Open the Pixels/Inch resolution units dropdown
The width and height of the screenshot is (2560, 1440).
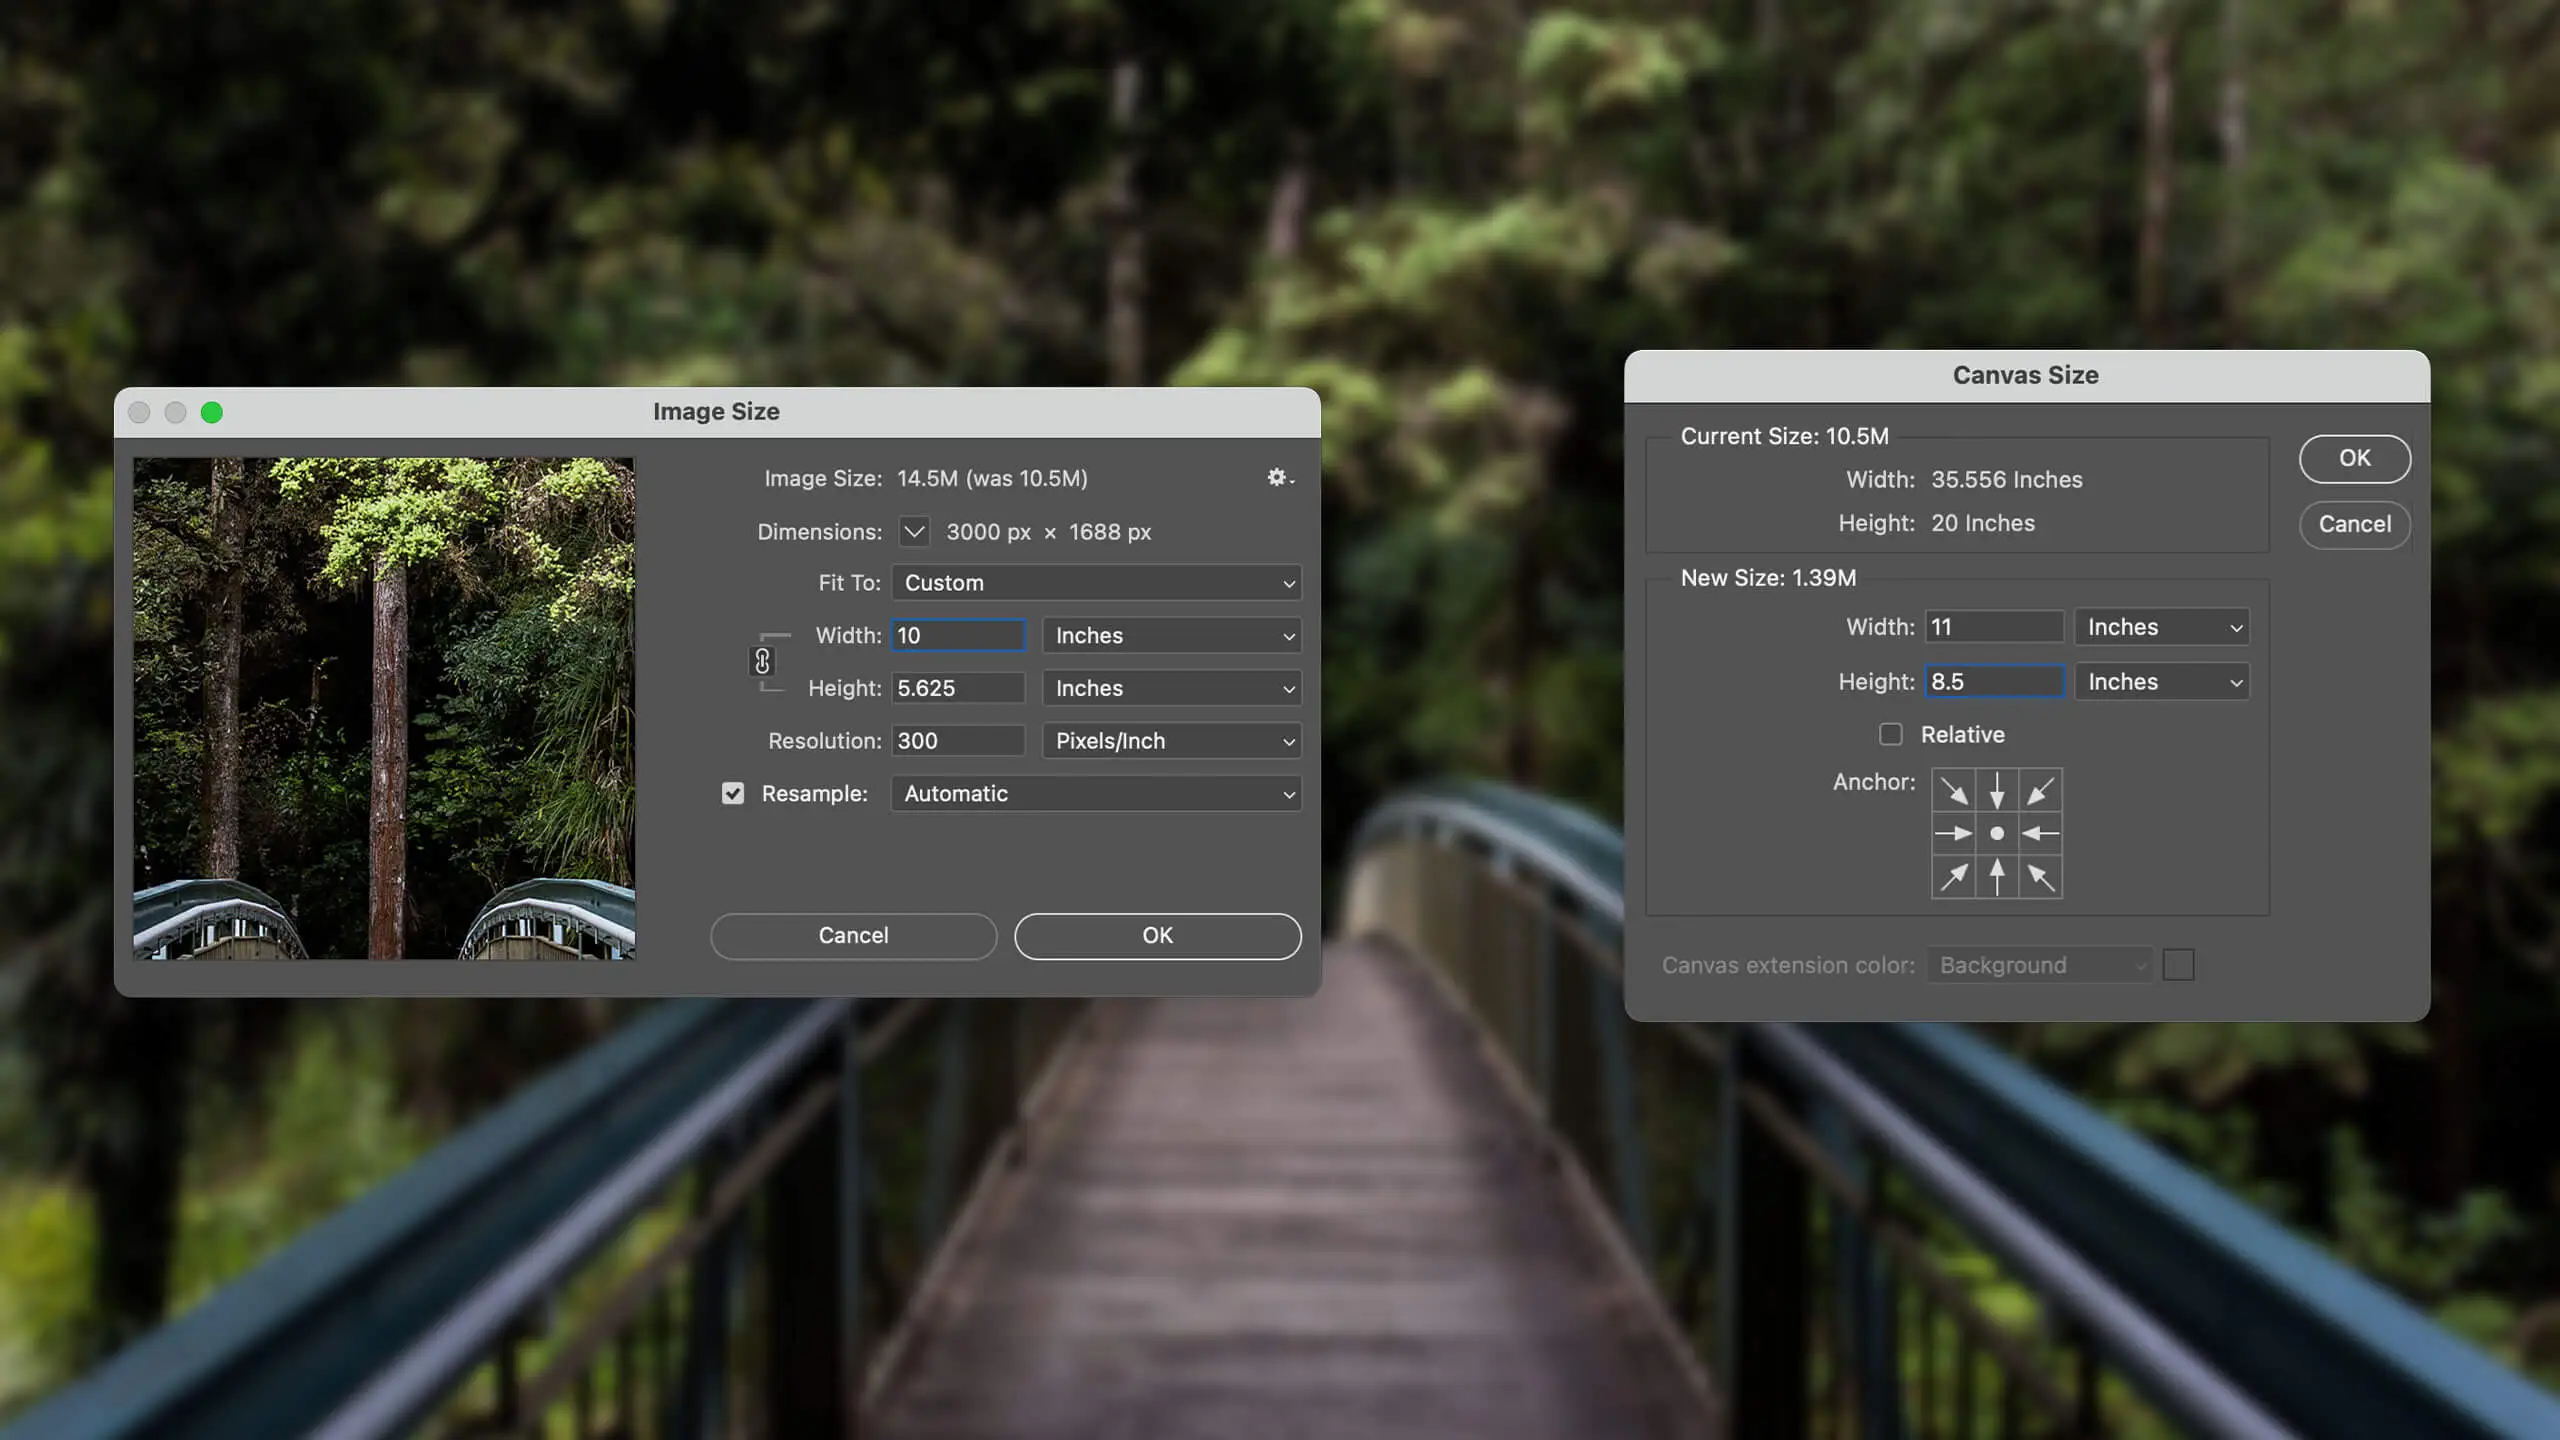[1172, 741]
